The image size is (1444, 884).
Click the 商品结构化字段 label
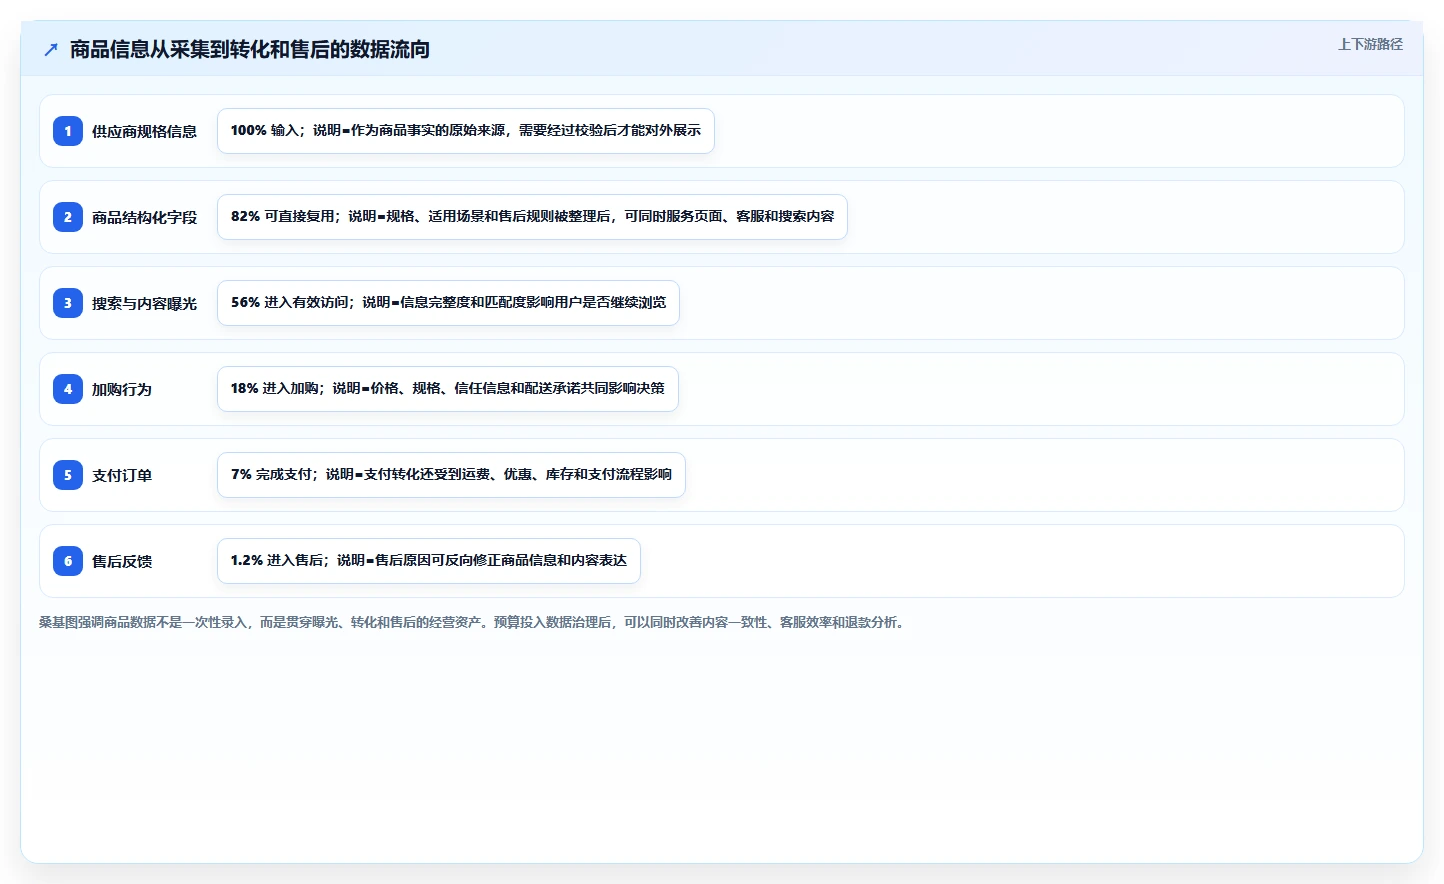click(144, 217)
